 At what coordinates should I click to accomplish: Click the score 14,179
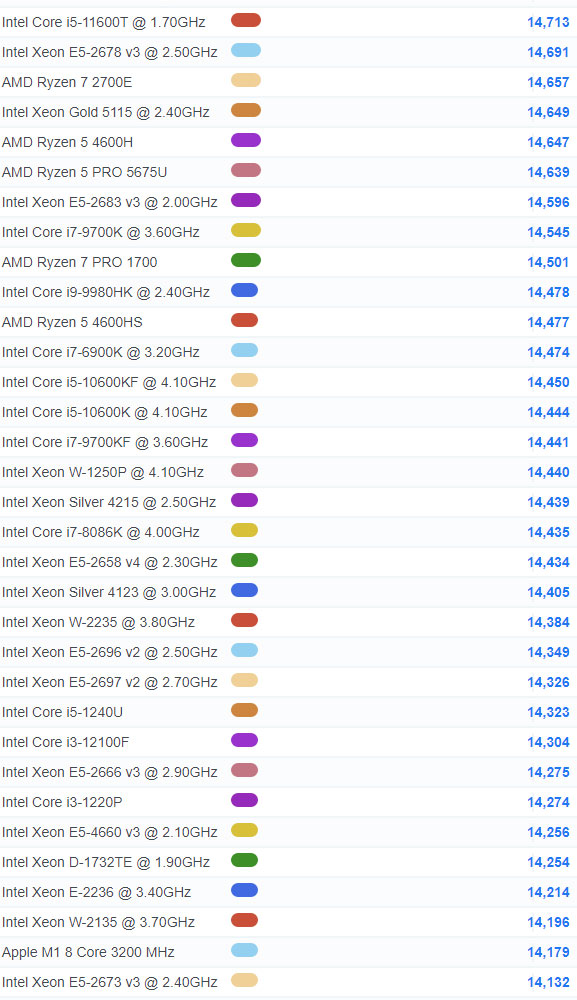(x=548, y=952)
